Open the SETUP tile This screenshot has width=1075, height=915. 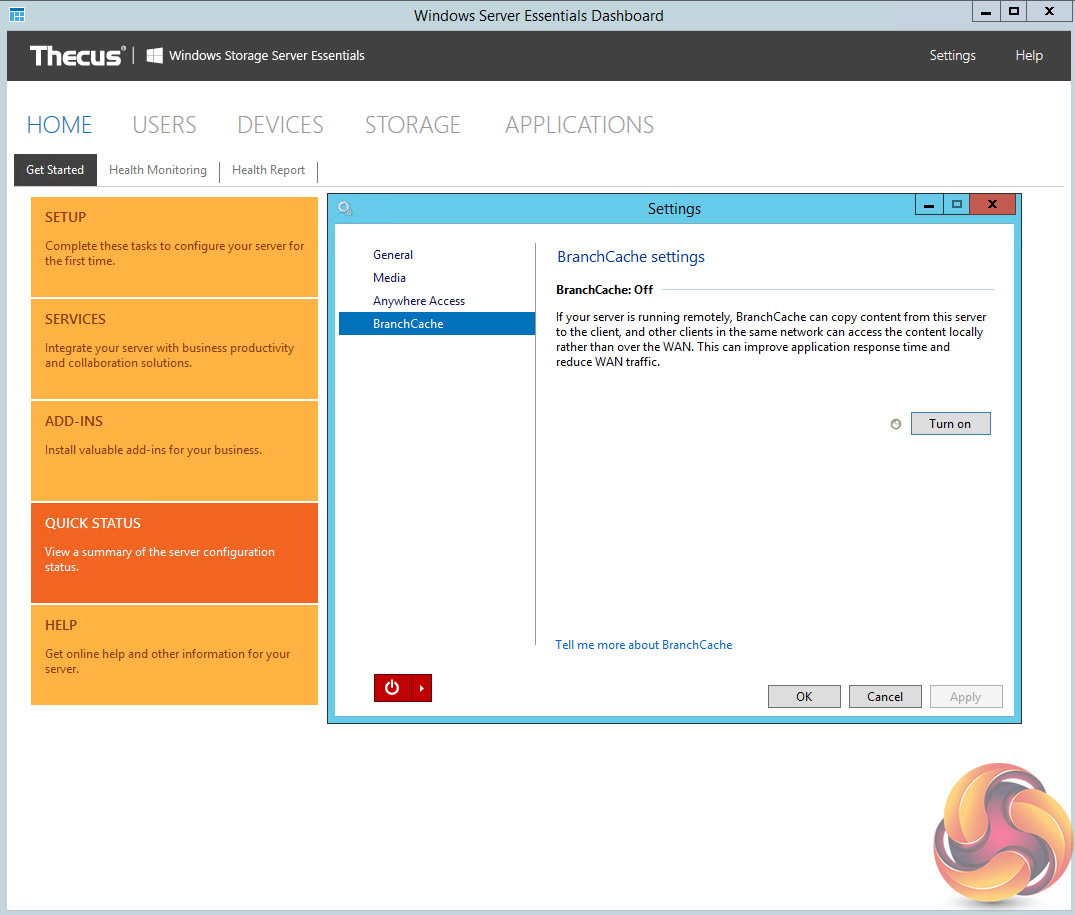174,247
